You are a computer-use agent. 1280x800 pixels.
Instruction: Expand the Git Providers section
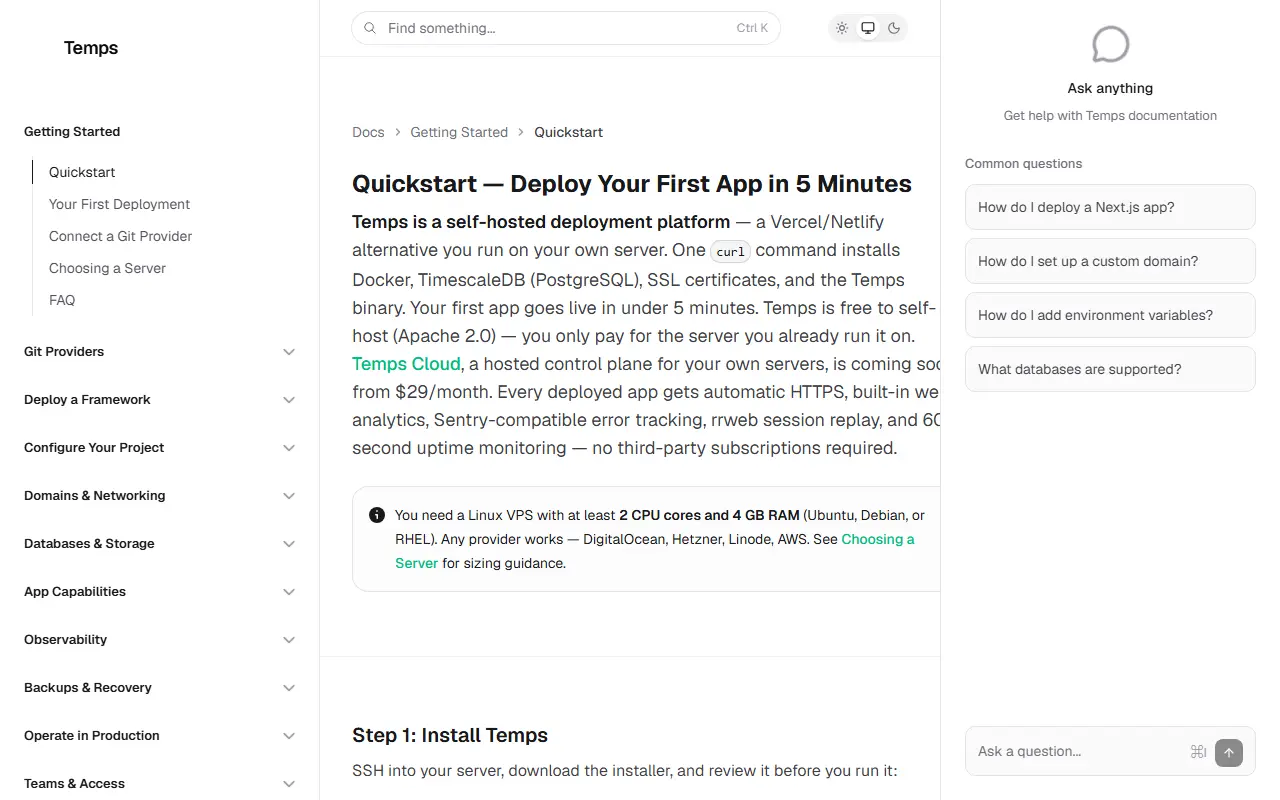point(160,352)
